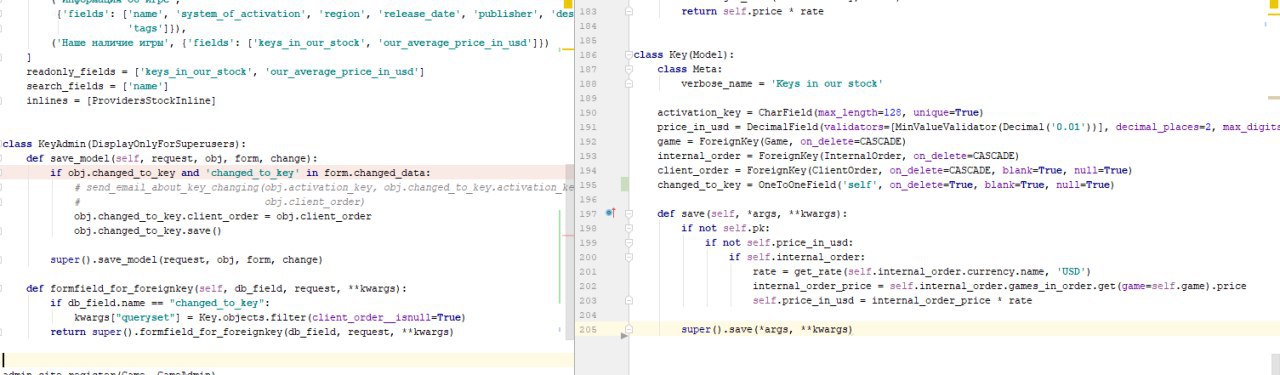Click line number 201 in the gutter
The image size is (1280, 375).
[x=588, y=271]
